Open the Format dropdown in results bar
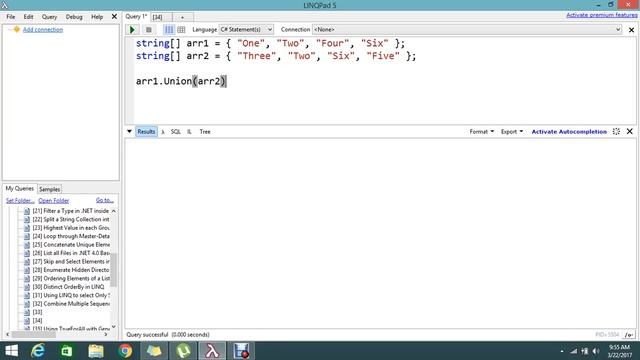 pos(482,131)
